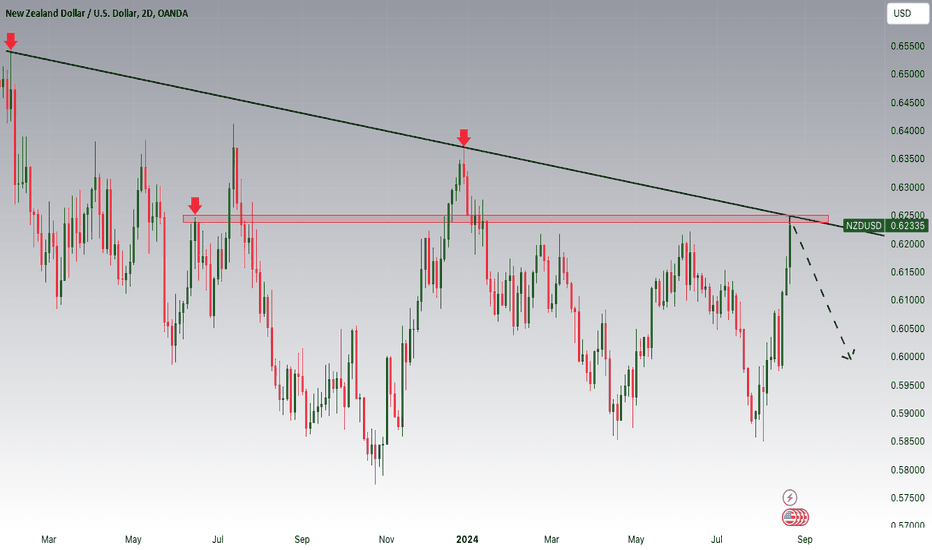Click the 0.59000 price axis label
The width and height of the screenshot is (932, 550).
coord(907,413)
